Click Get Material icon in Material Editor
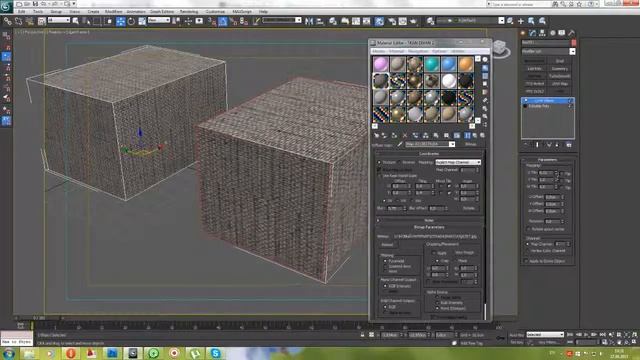640x360 pixels. click(x=376, y=136)
